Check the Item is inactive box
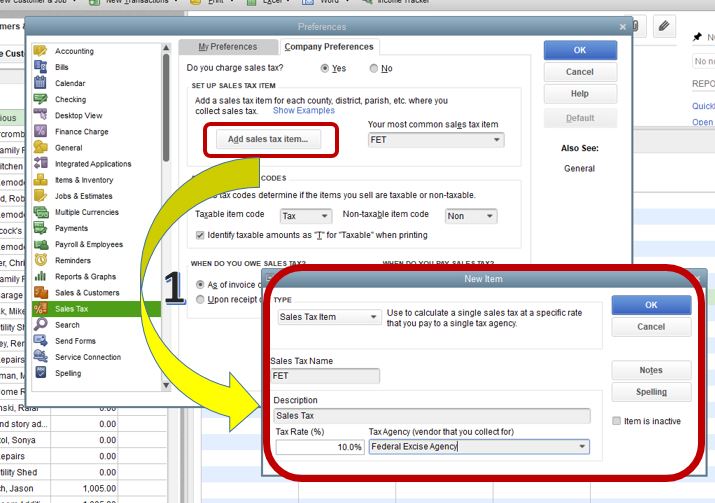The image size is (715, 503). [616, 420]
